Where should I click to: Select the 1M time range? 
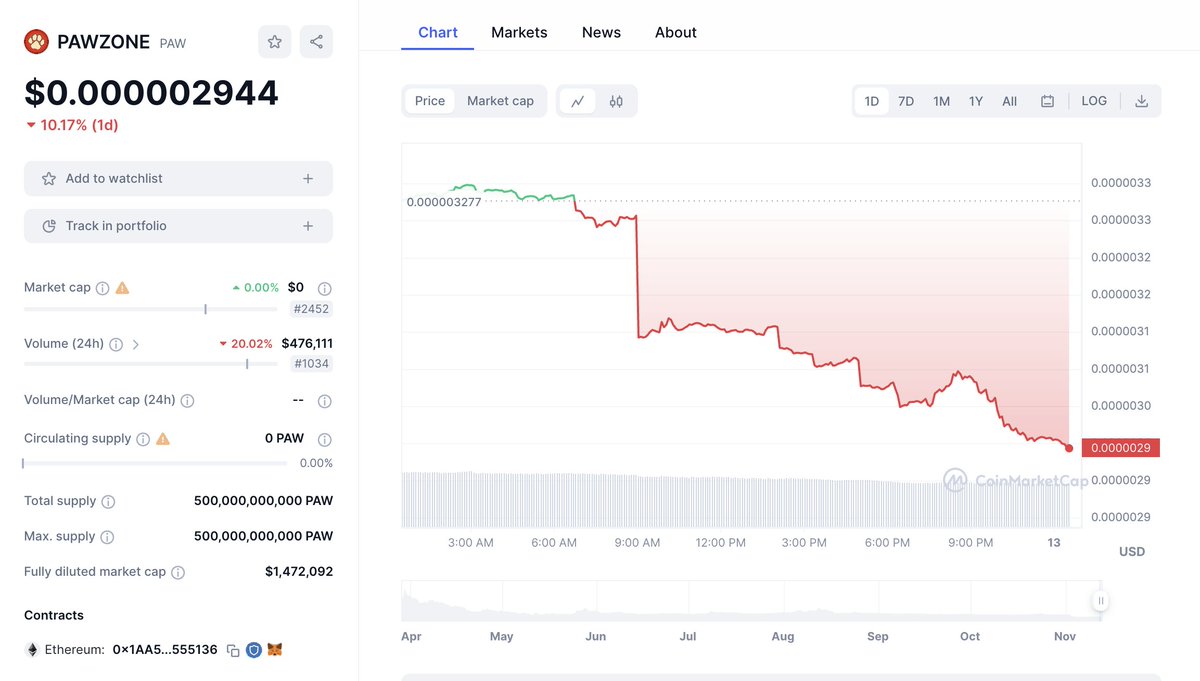[x=941, y=101]
